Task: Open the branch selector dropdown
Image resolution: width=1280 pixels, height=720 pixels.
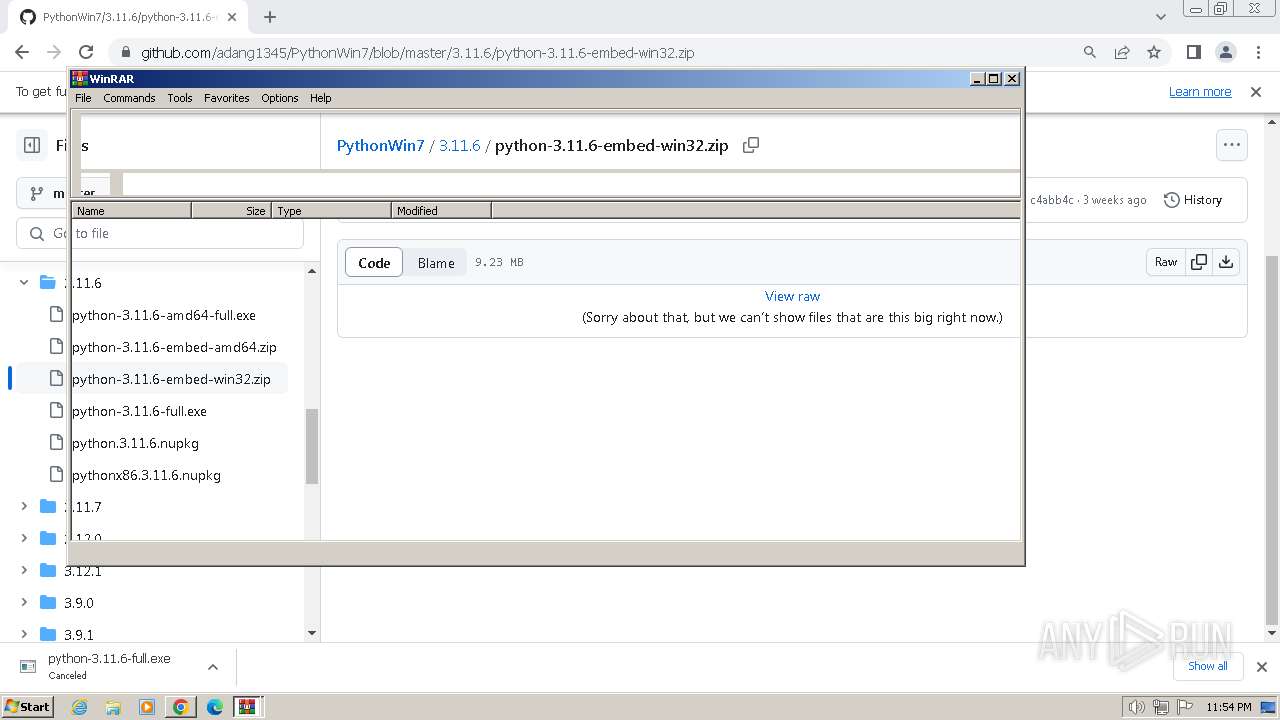Action: click(x=62, y=193)
